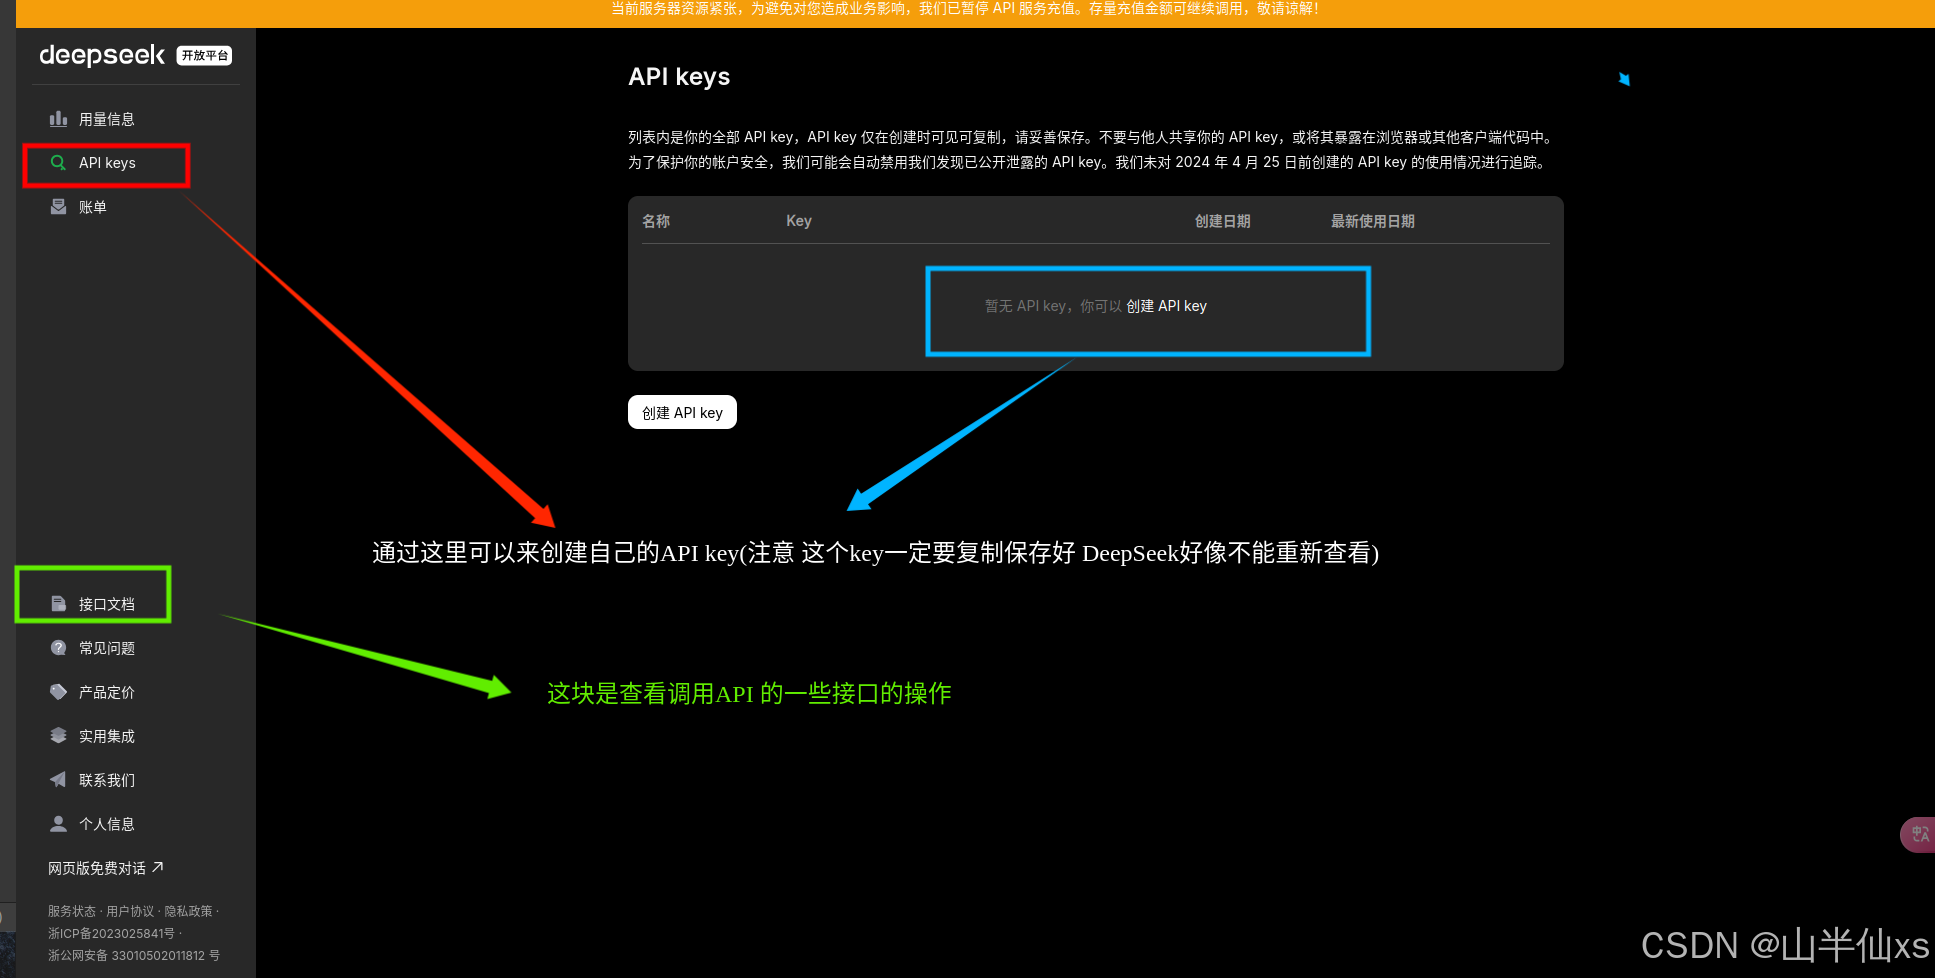Click the integrations layers icon
The width and height of the screenshot is (1935, 978).
pos(58,736)
